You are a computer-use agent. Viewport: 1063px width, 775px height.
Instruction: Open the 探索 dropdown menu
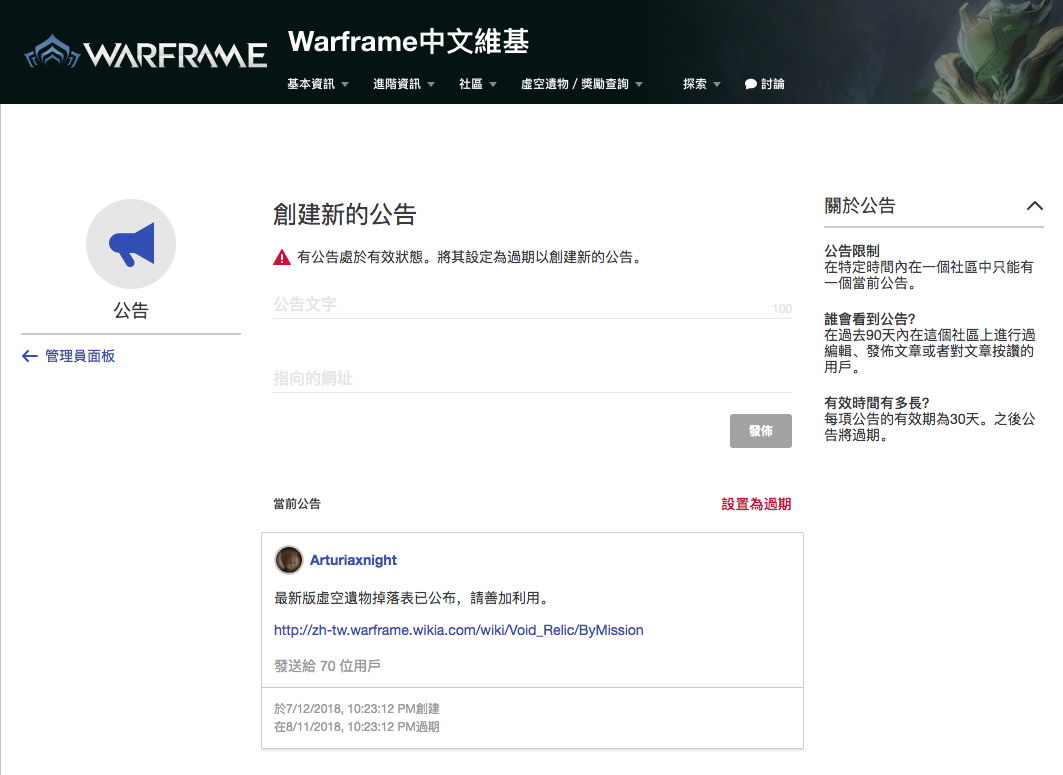[x=702, y=84]
